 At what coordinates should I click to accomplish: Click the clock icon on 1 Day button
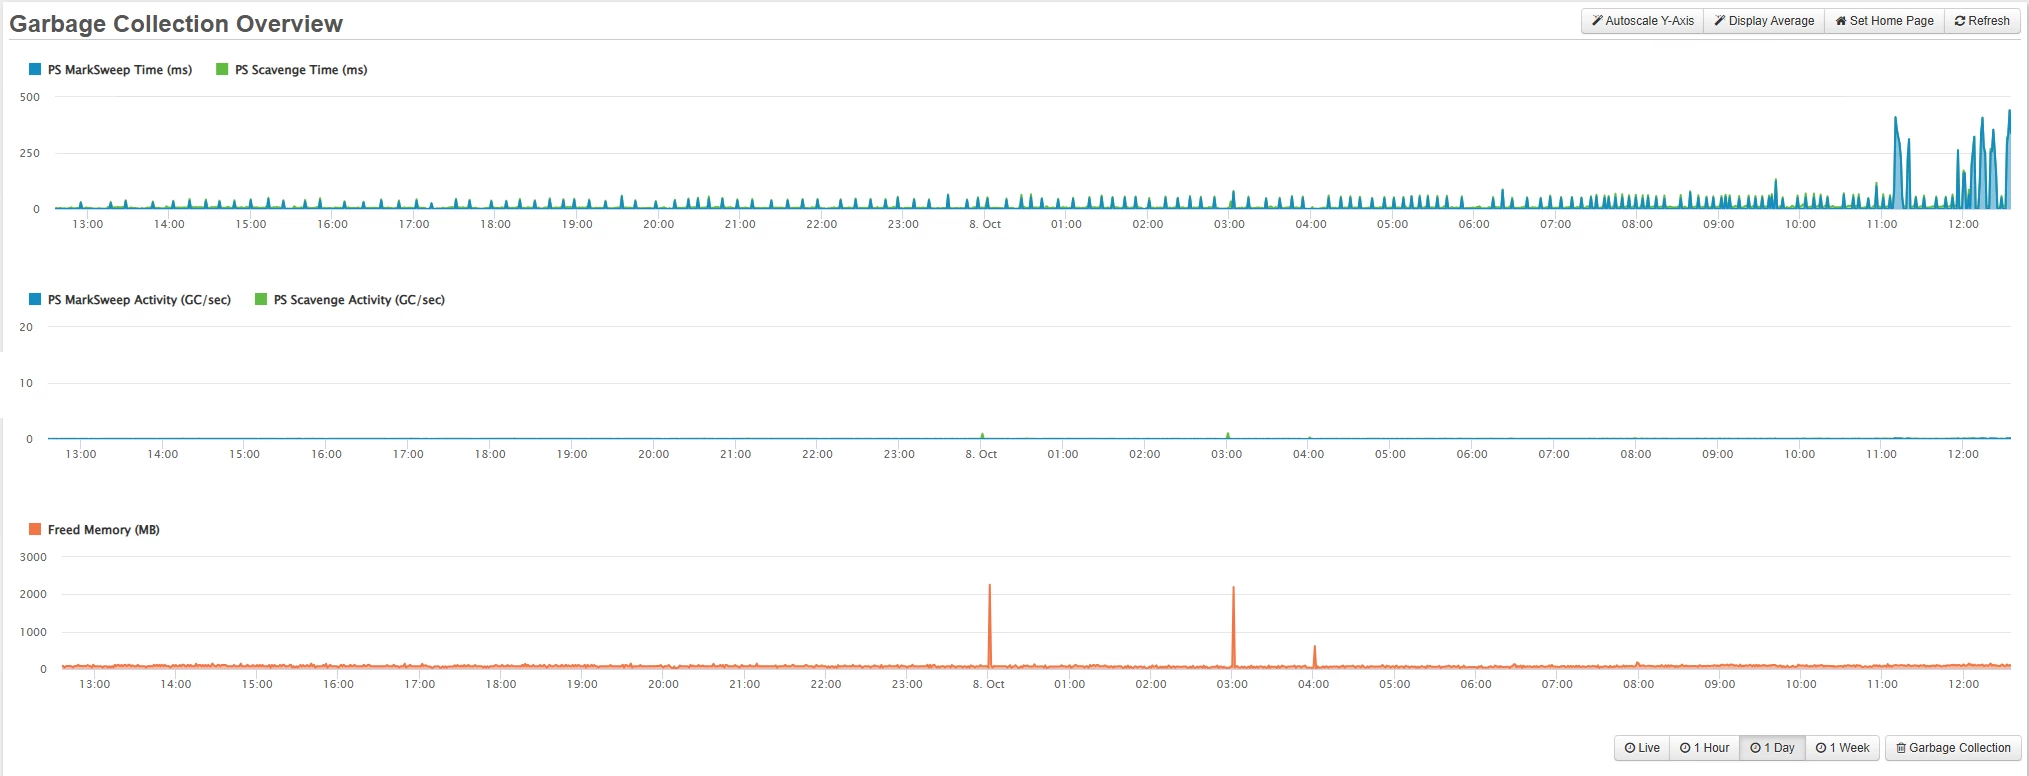(x=1755, y=748)
